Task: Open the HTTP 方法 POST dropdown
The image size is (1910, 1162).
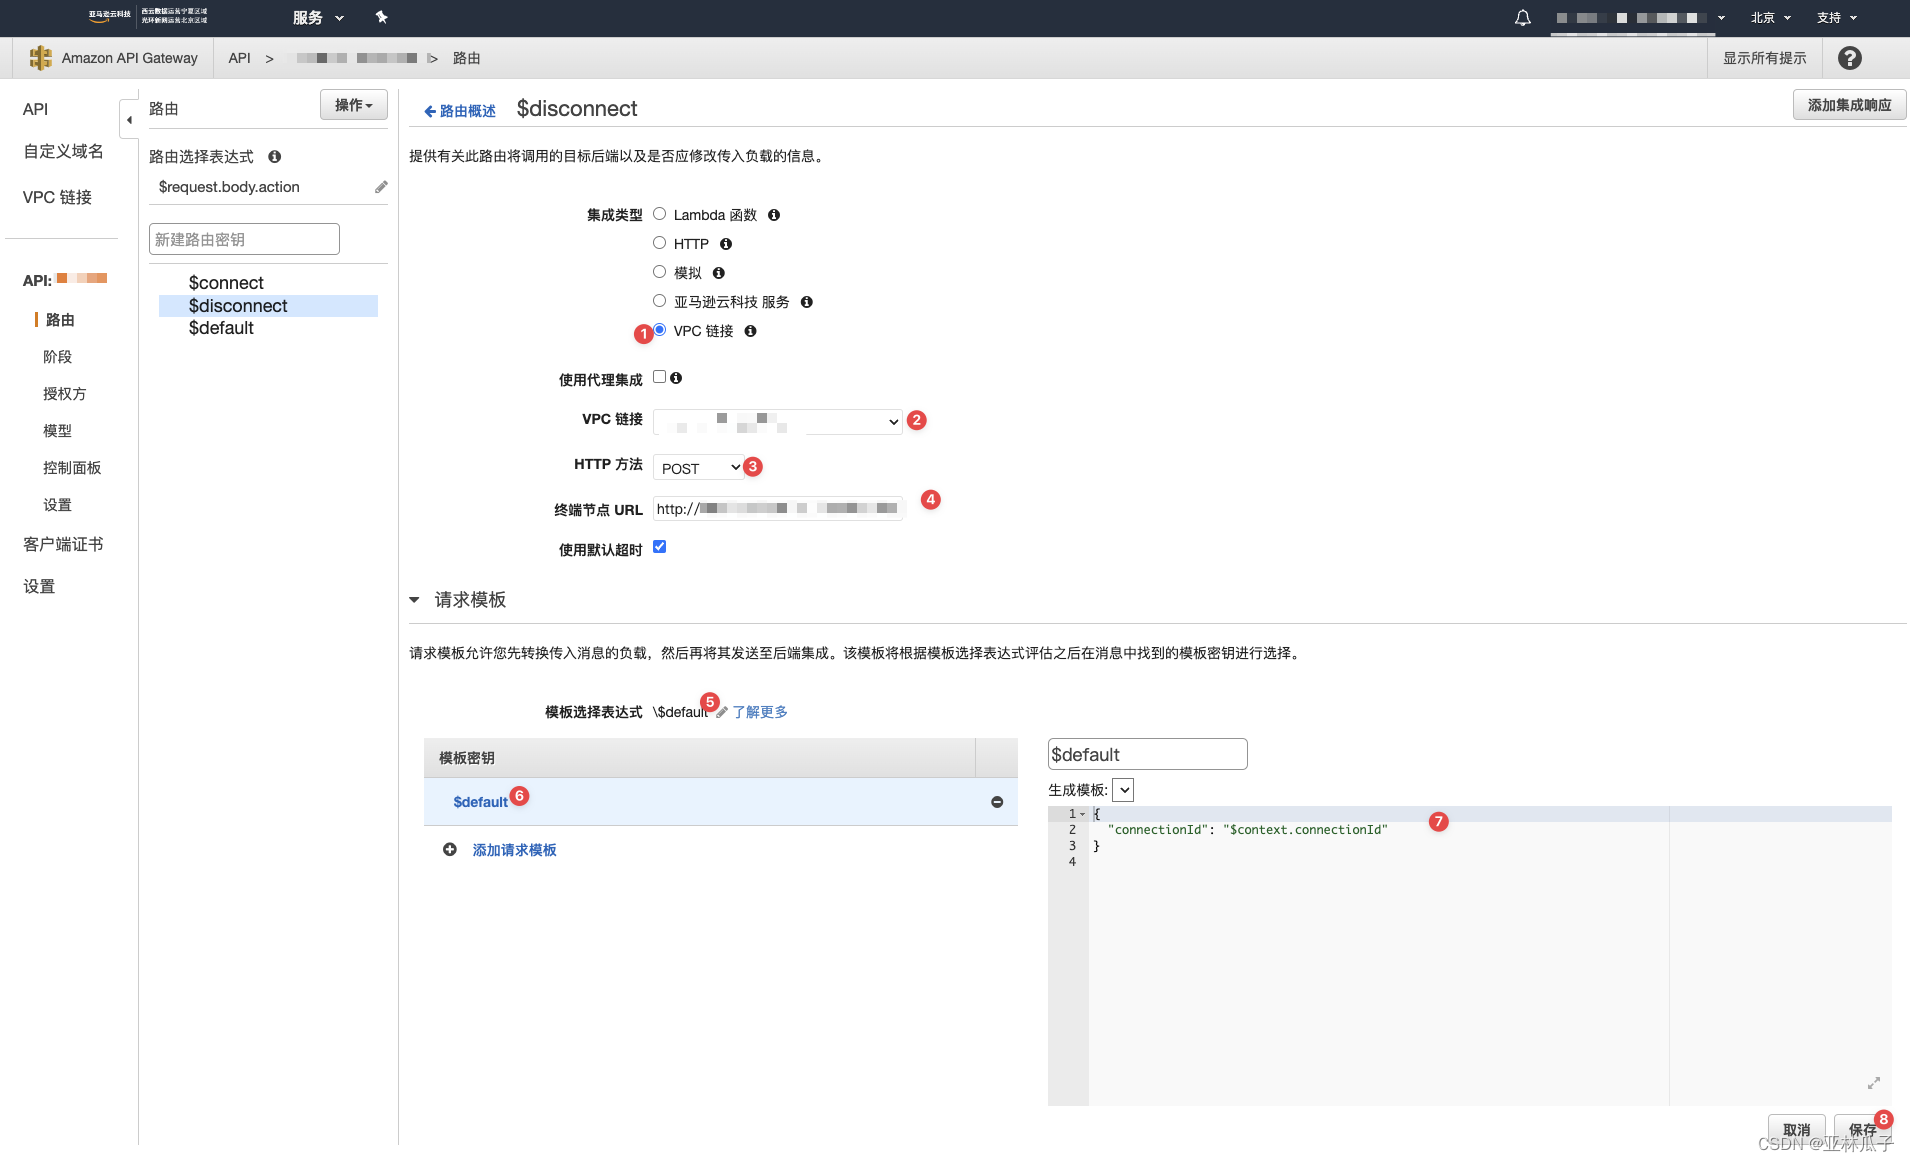Action: [x=698, y=468]
